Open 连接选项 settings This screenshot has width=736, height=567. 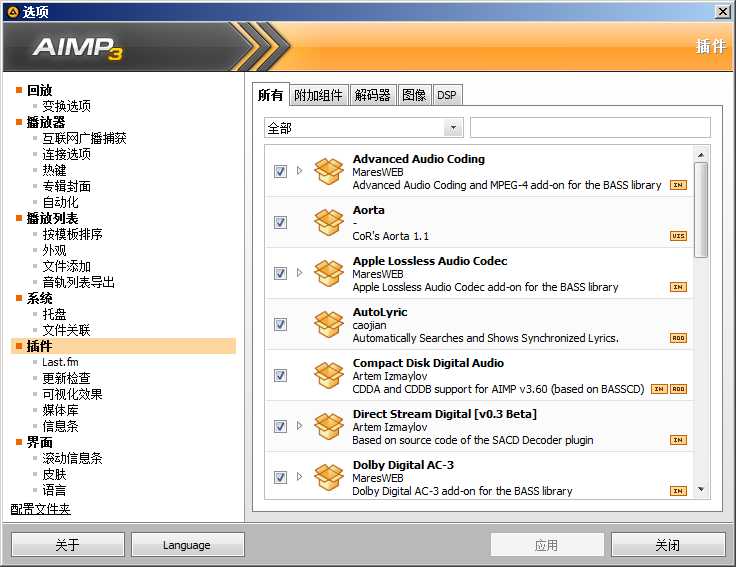click(67, 154)
